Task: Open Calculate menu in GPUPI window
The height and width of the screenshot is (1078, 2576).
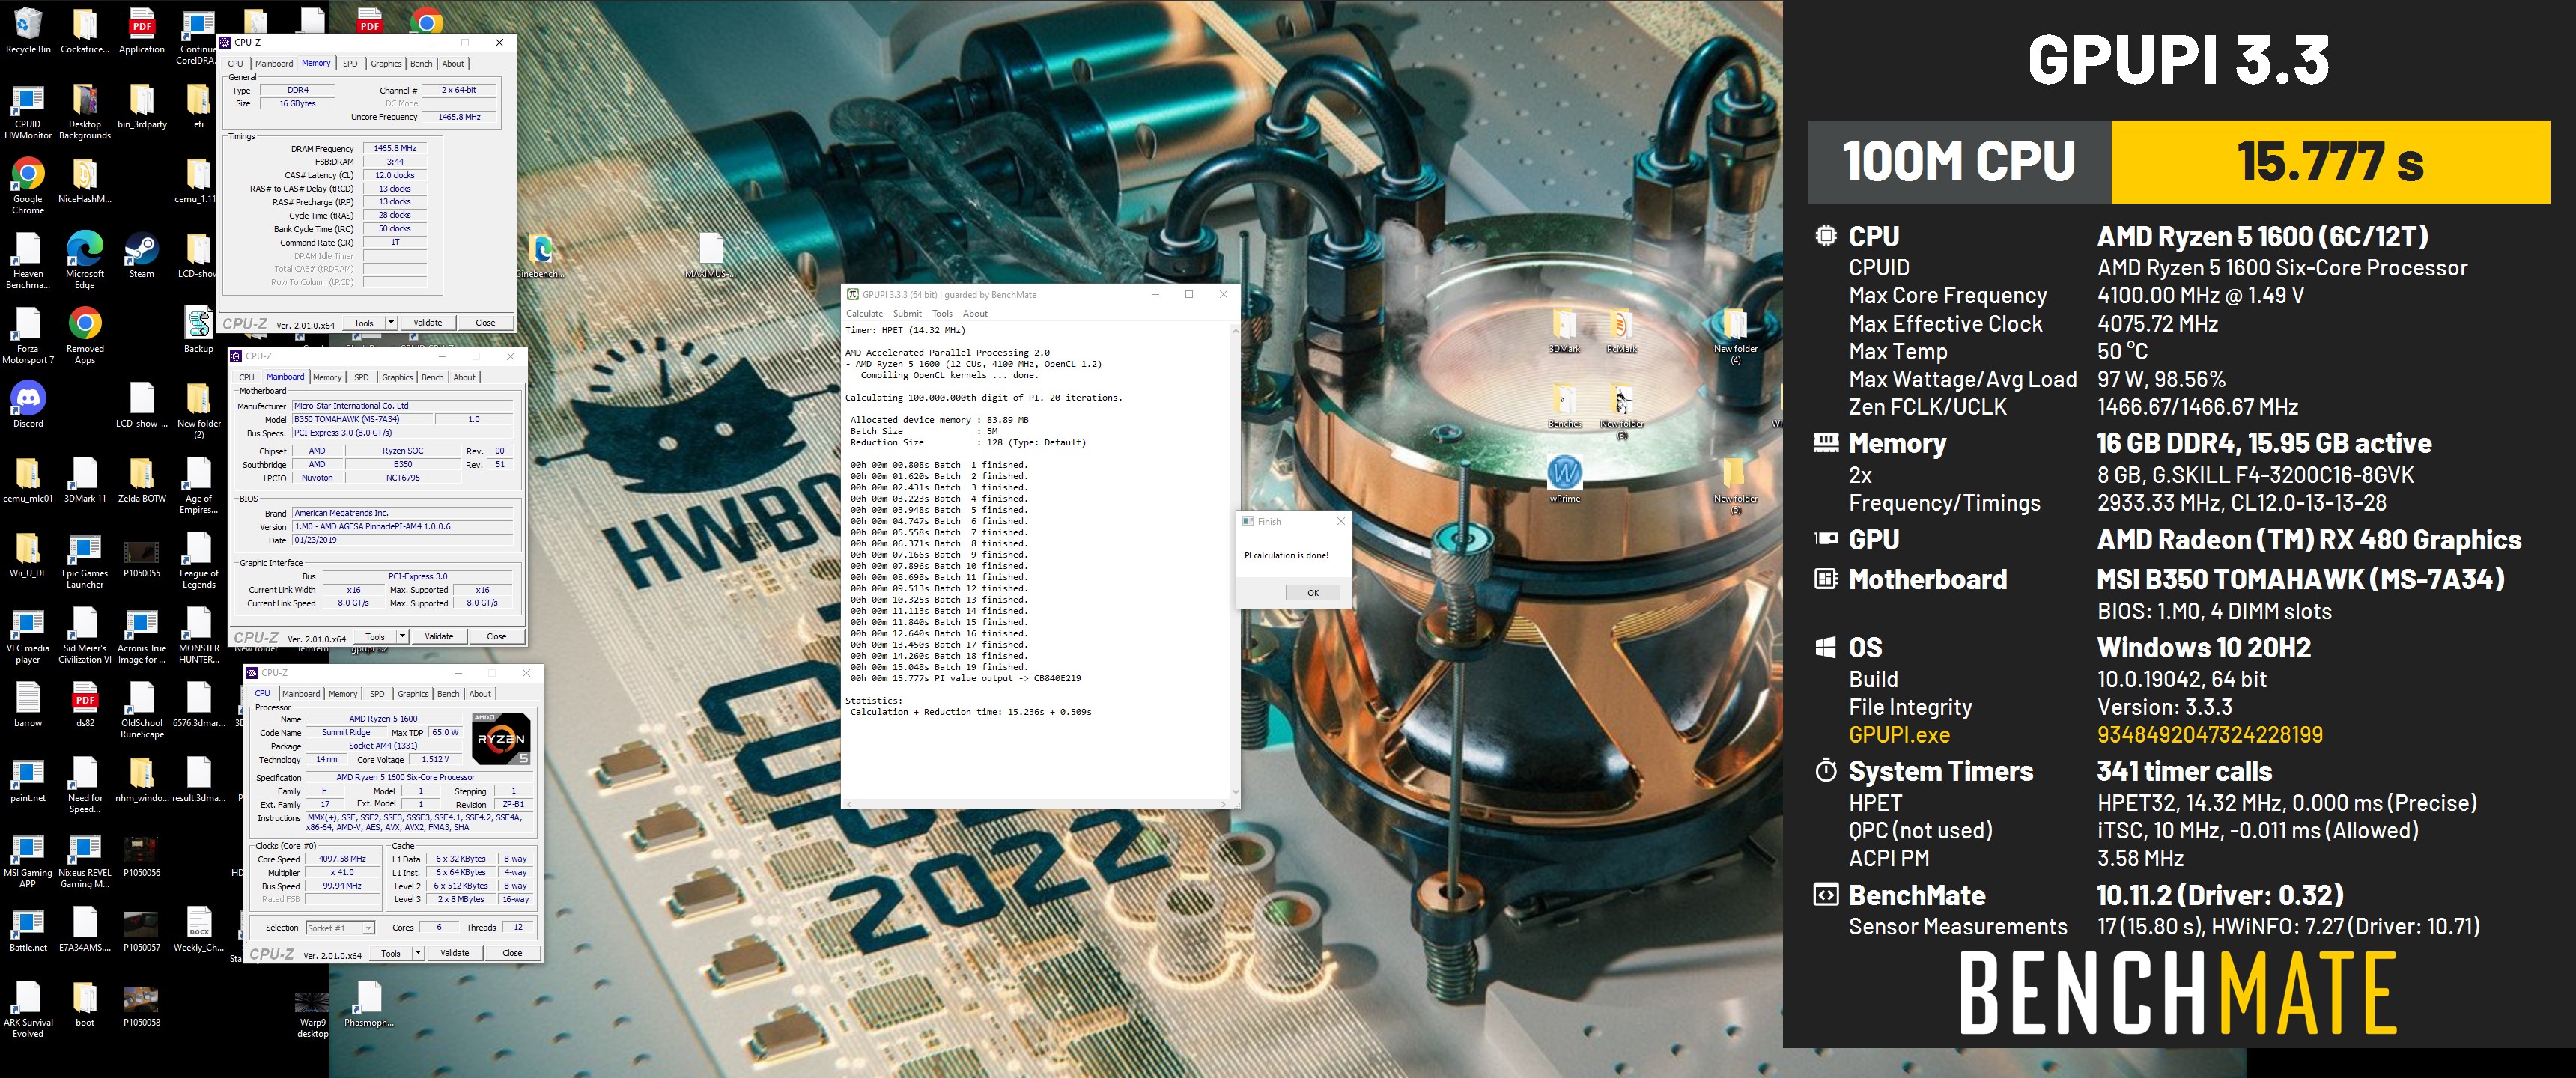Action: (x=865, y=314)
